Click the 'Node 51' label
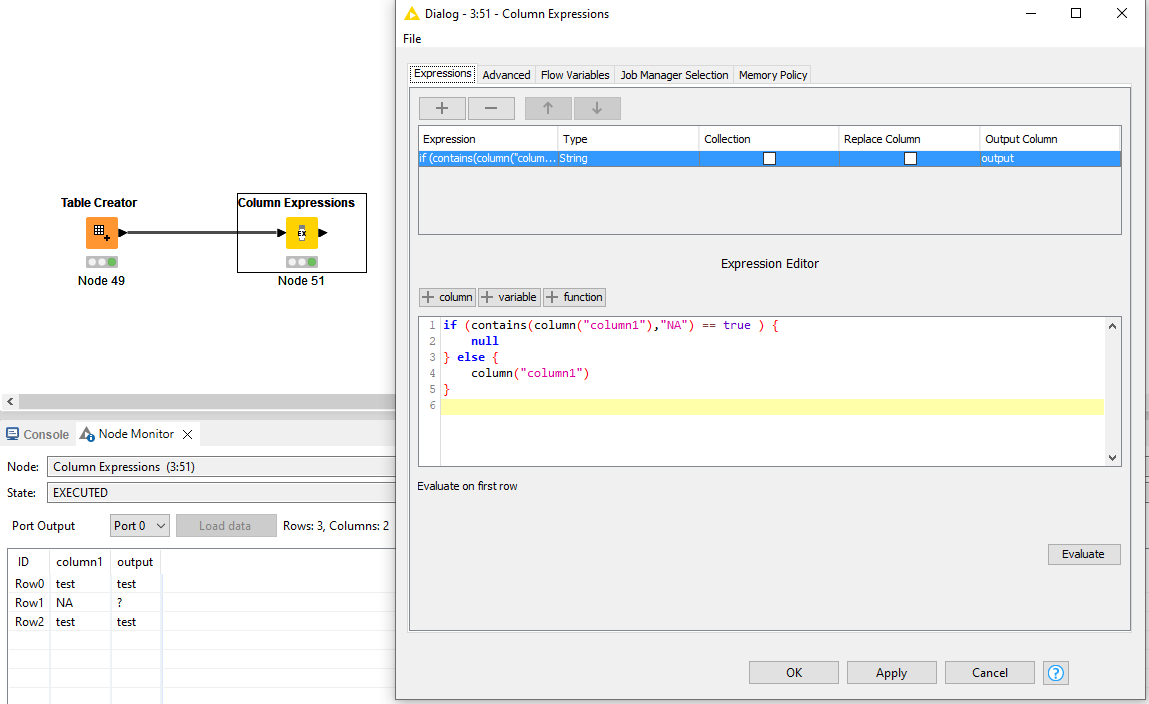Image resolution: width=1149 pixels, height=704 pixels. click(x=301, y=281)
